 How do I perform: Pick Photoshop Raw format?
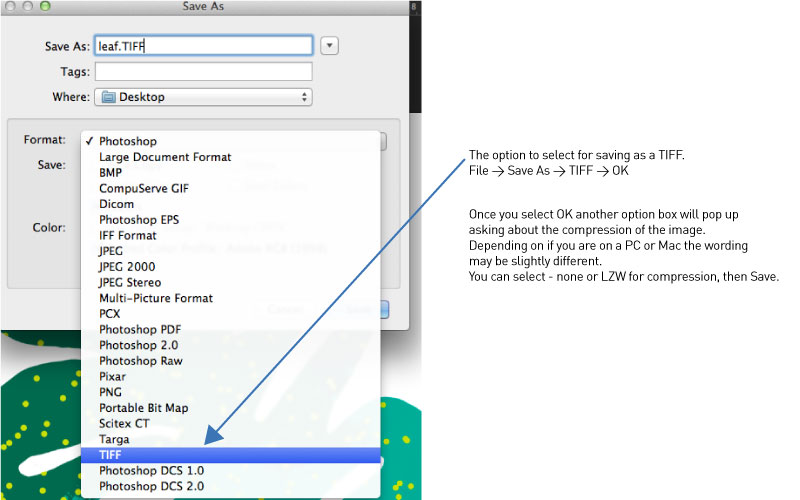coord(231,361)
